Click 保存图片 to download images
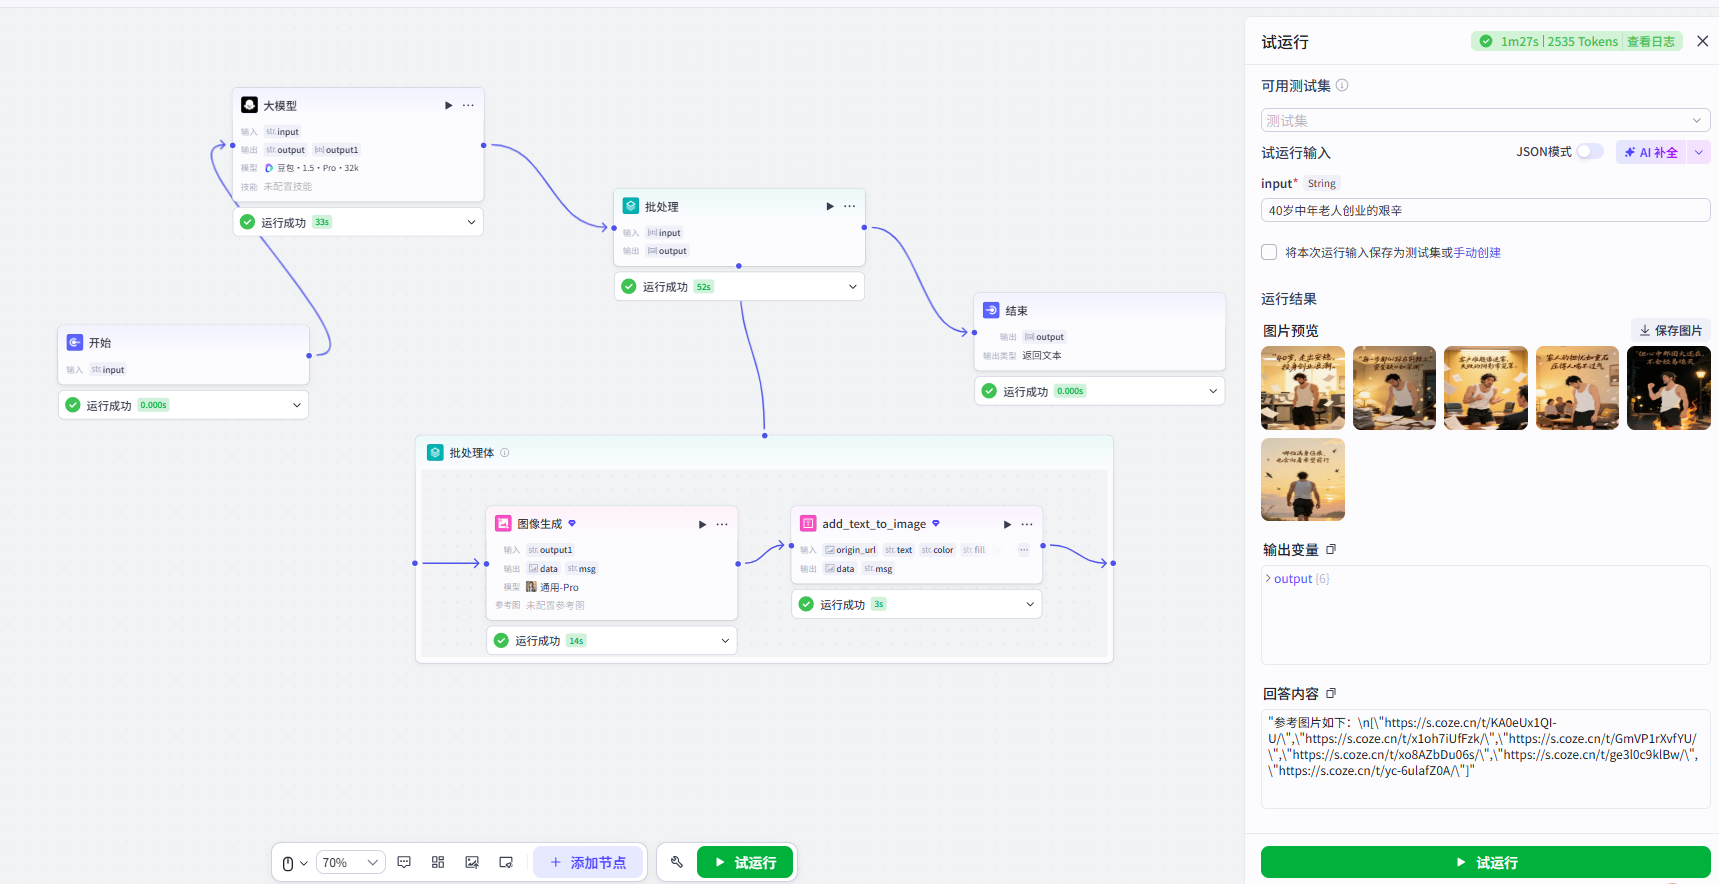 pos(1670,330)
